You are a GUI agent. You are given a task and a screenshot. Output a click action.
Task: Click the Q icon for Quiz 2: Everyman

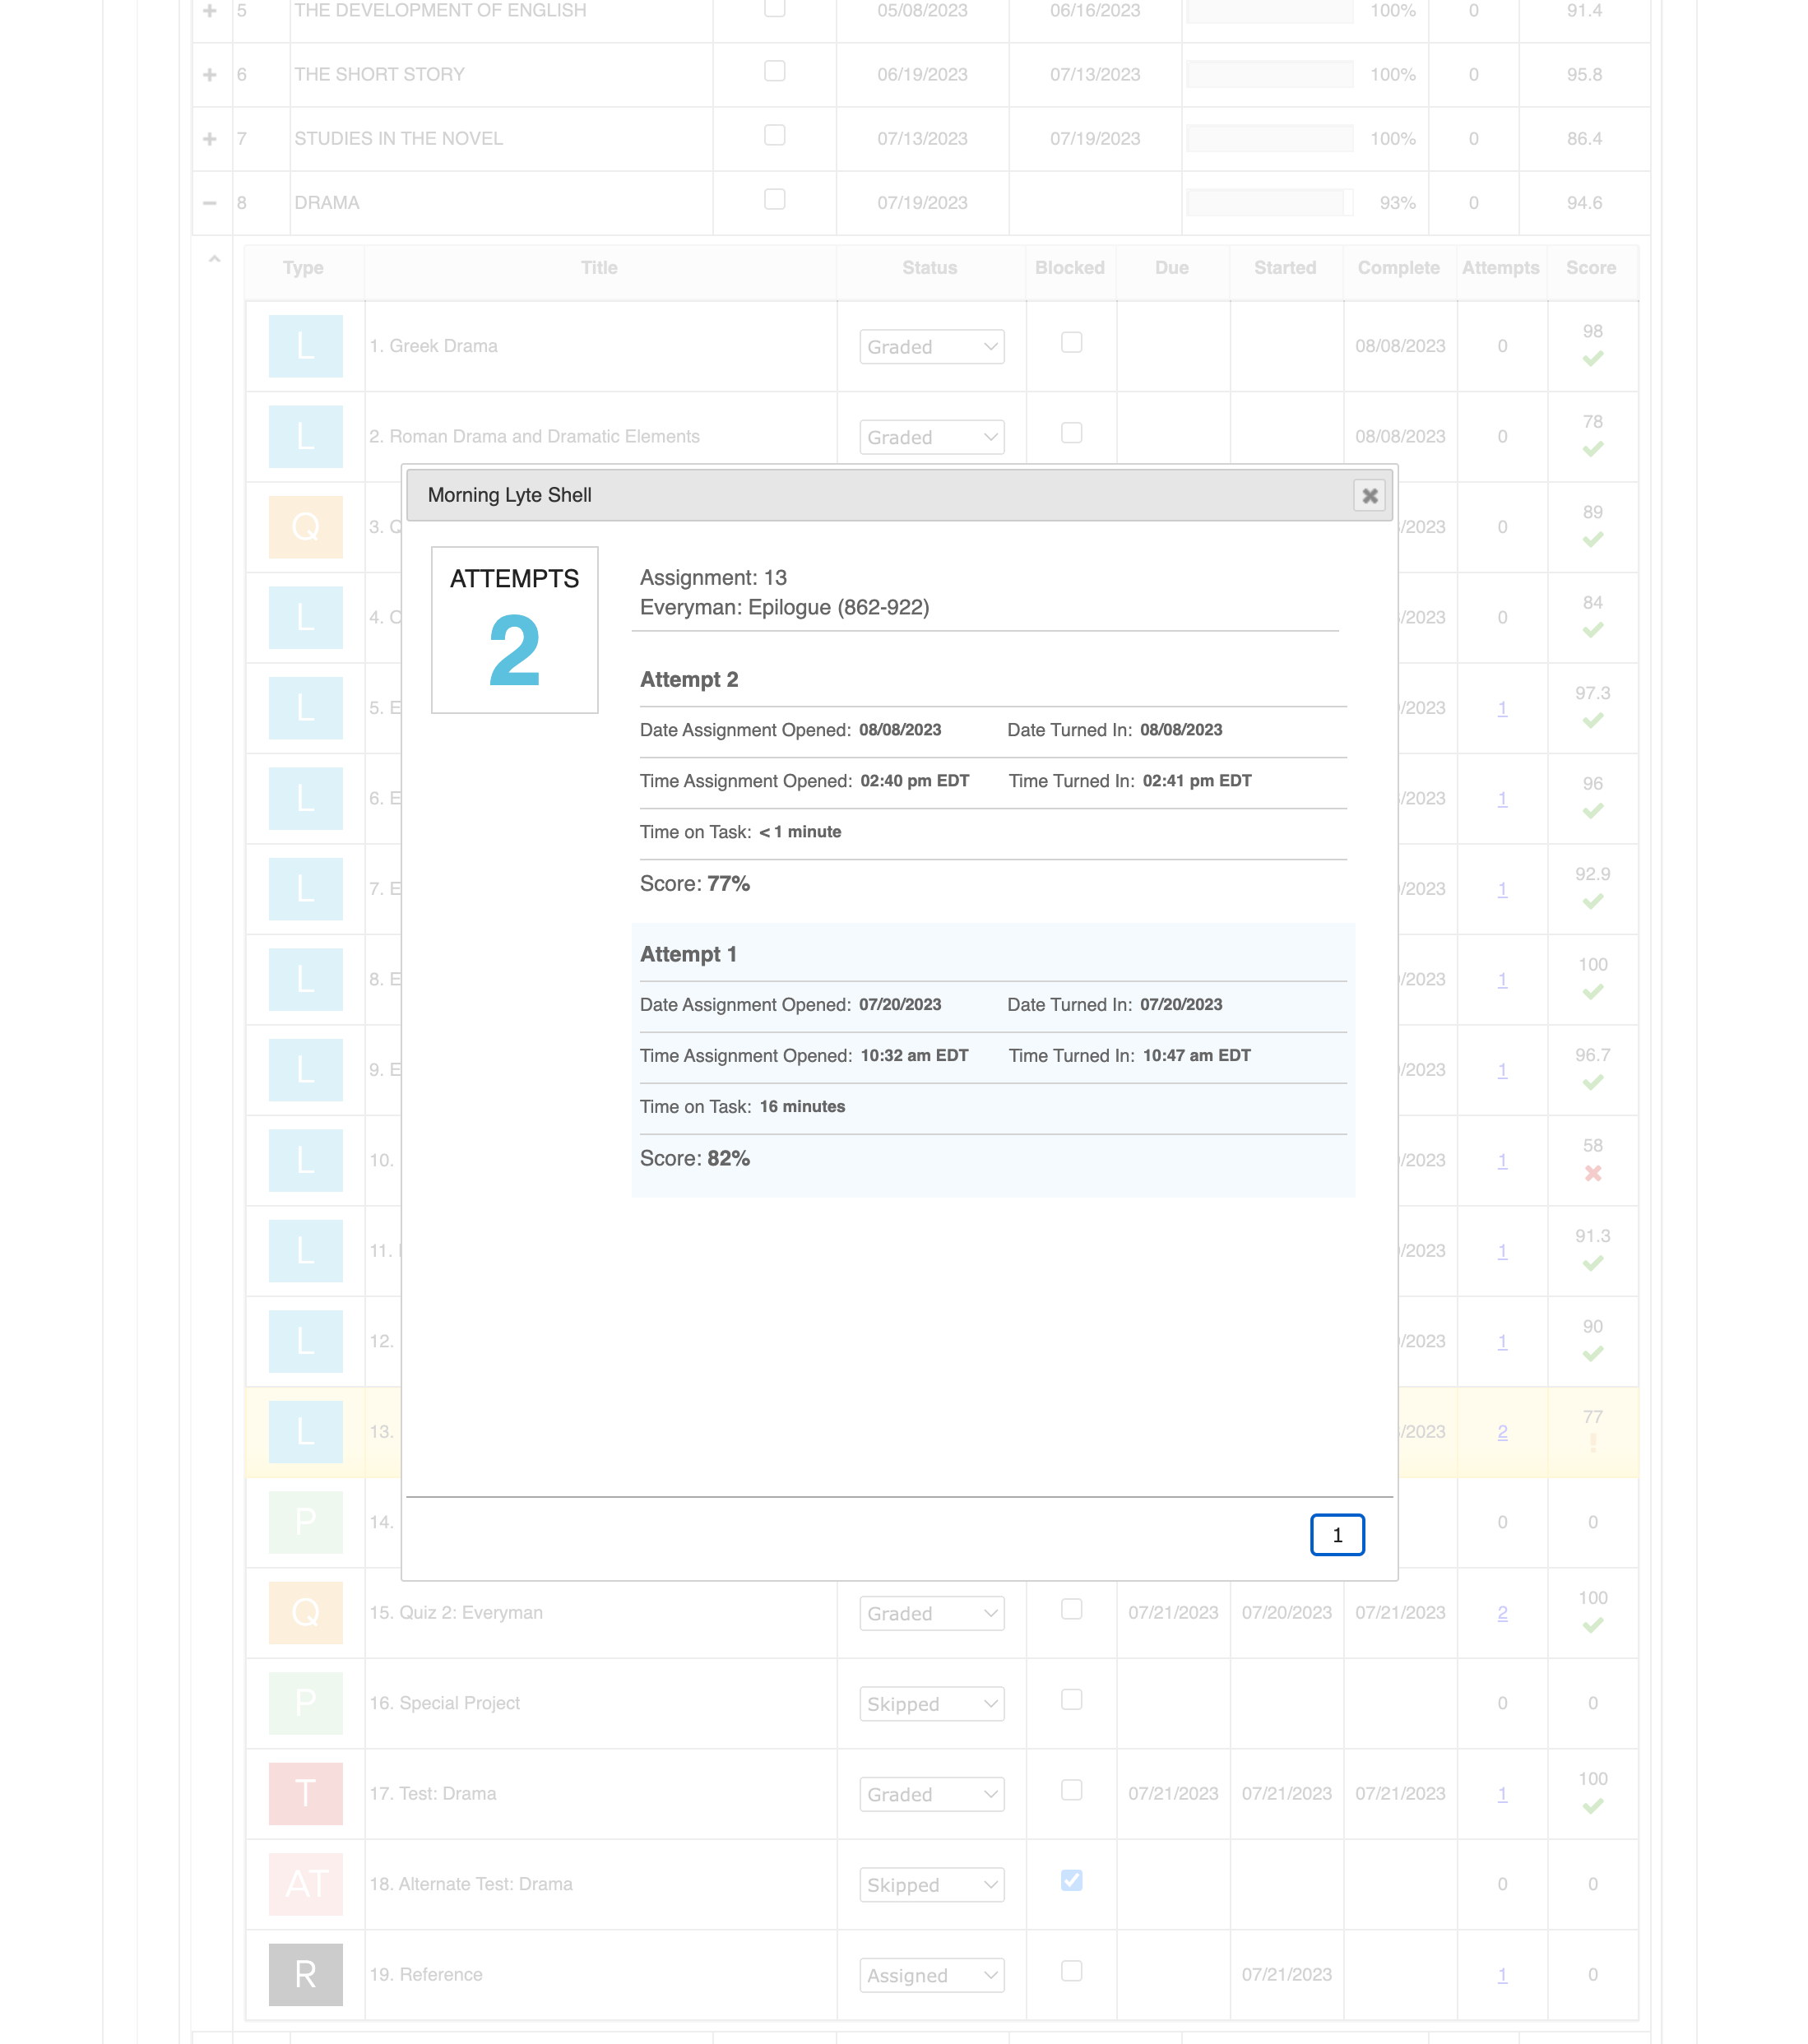click(305, 1612)
